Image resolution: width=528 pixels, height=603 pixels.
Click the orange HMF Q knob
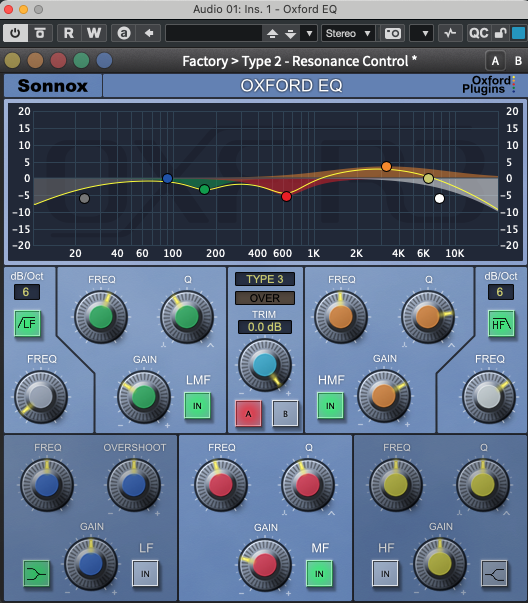point(428,317)
